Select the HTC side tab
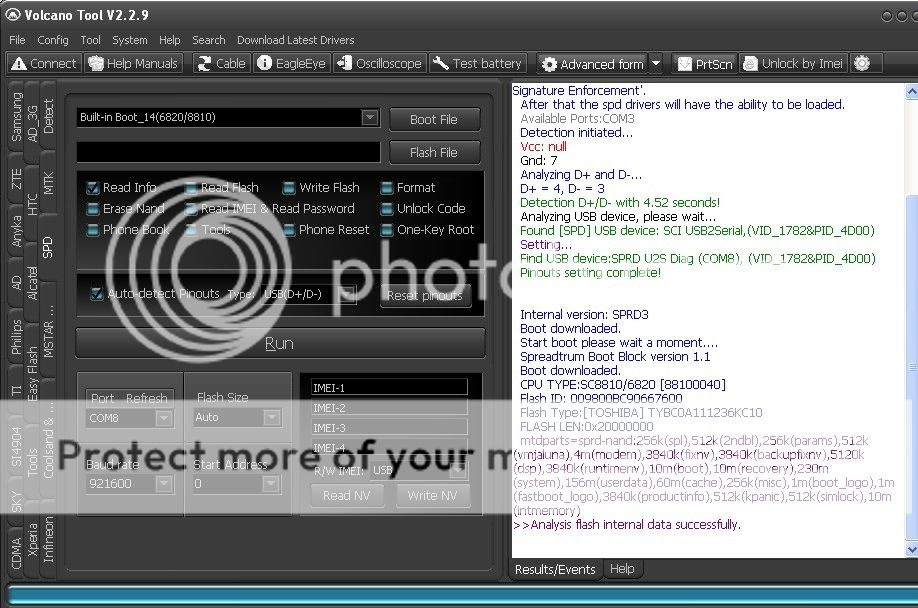Image resolution: width=918 pixels, height=608 pixels. (32, 204)
